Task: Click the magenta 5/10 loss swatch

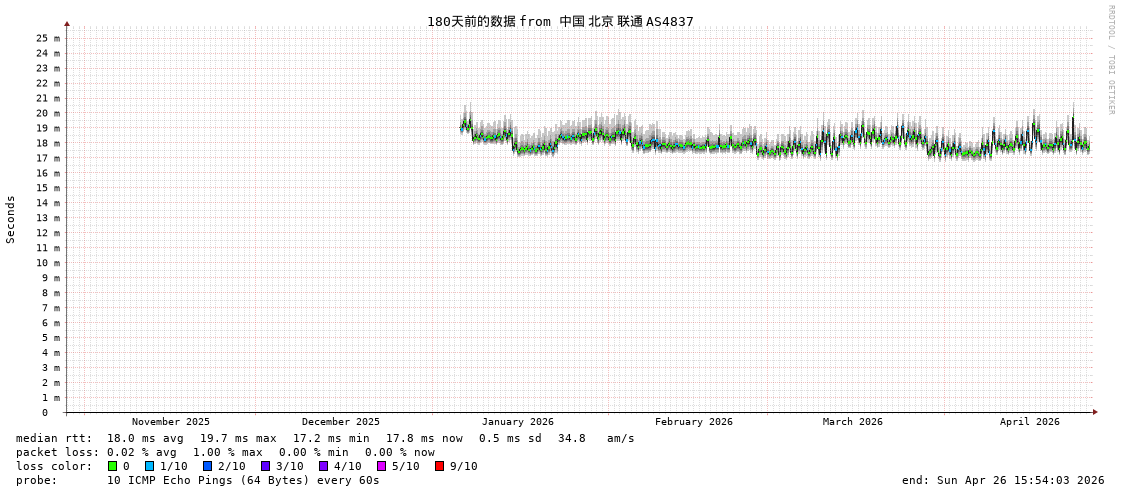Action: (381, 466)
